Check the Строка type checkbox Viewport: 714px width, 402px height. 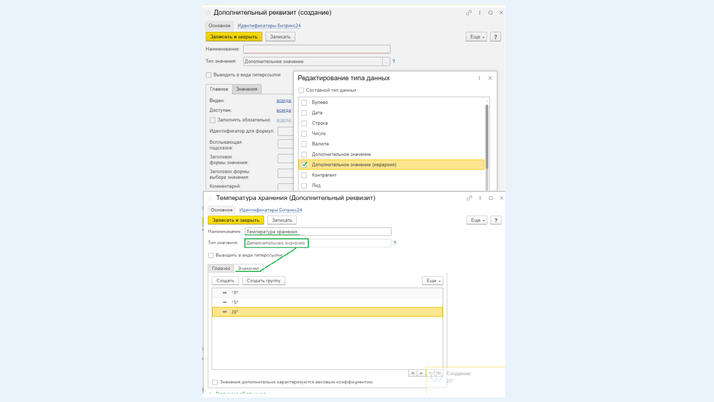(304, 123)
